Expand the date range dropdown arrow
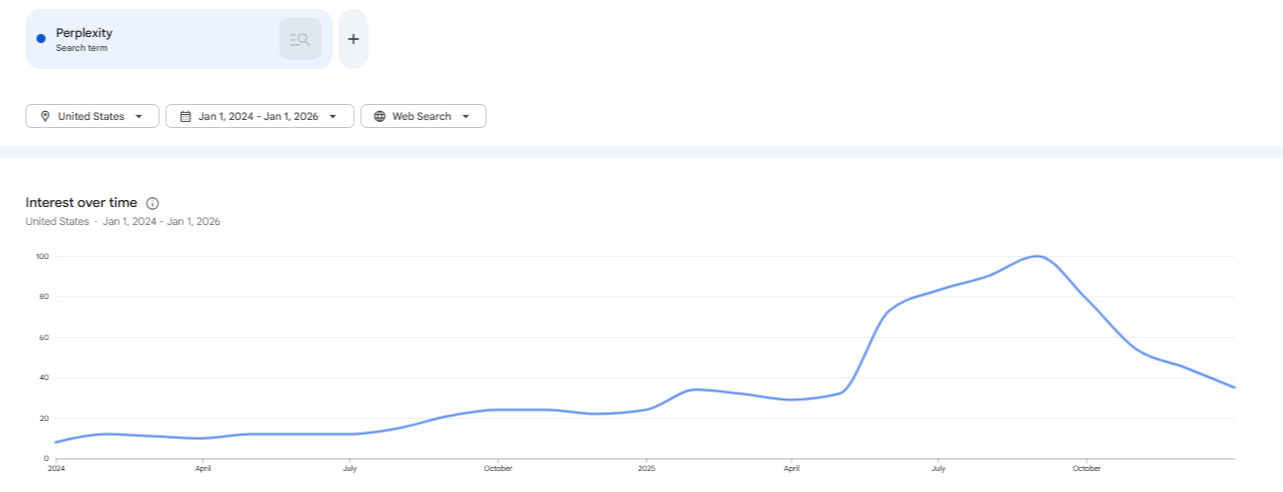The image size is (1283, 492). pyautogui.click(x=333, y=116)
